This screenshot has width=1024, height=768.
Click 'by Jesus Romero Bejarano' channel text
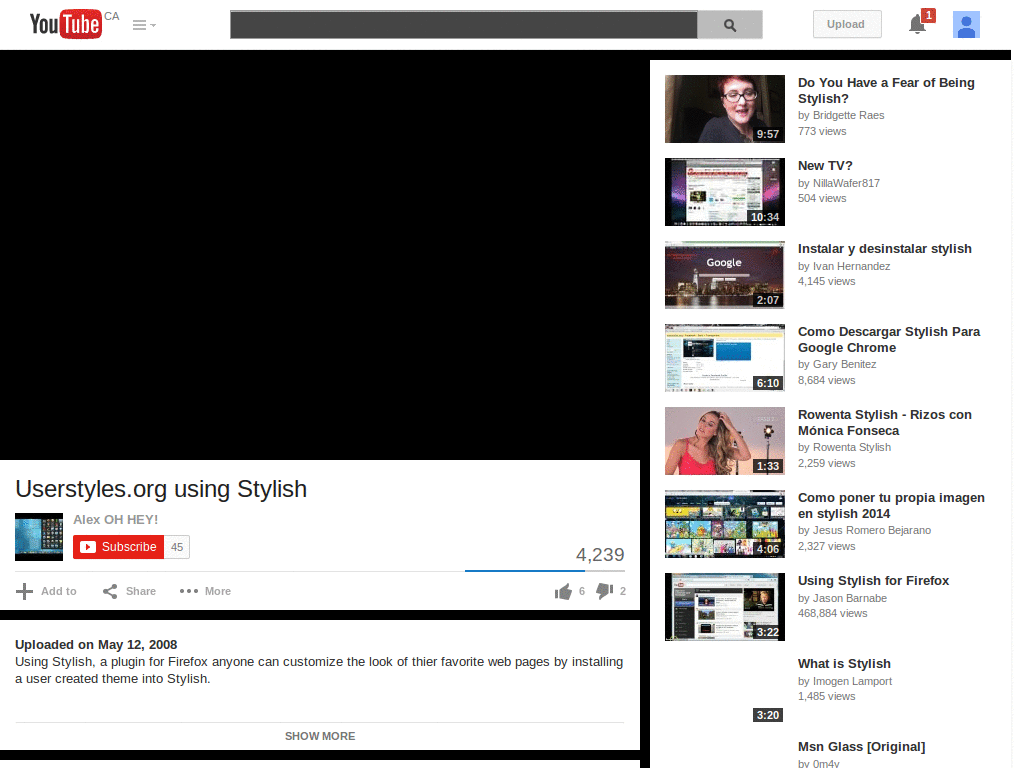[x=865, y=530]
